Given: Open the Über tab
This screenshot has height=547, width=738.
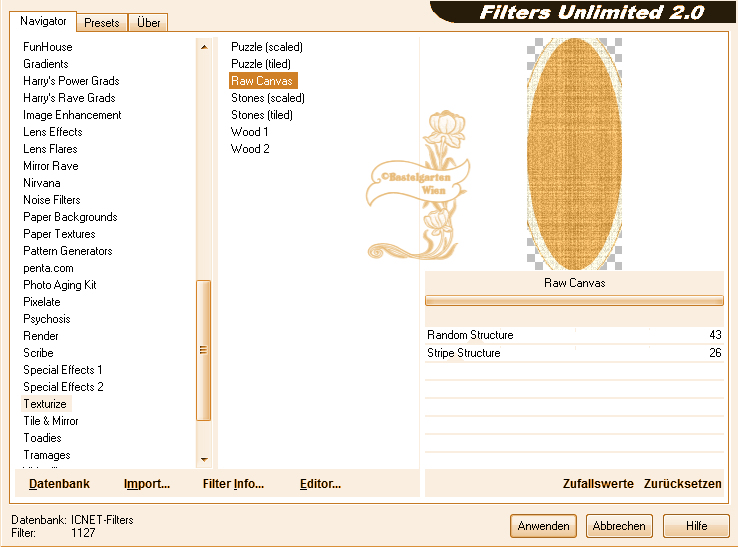Looking at the screenshot, I should click(x=148, y=23).
